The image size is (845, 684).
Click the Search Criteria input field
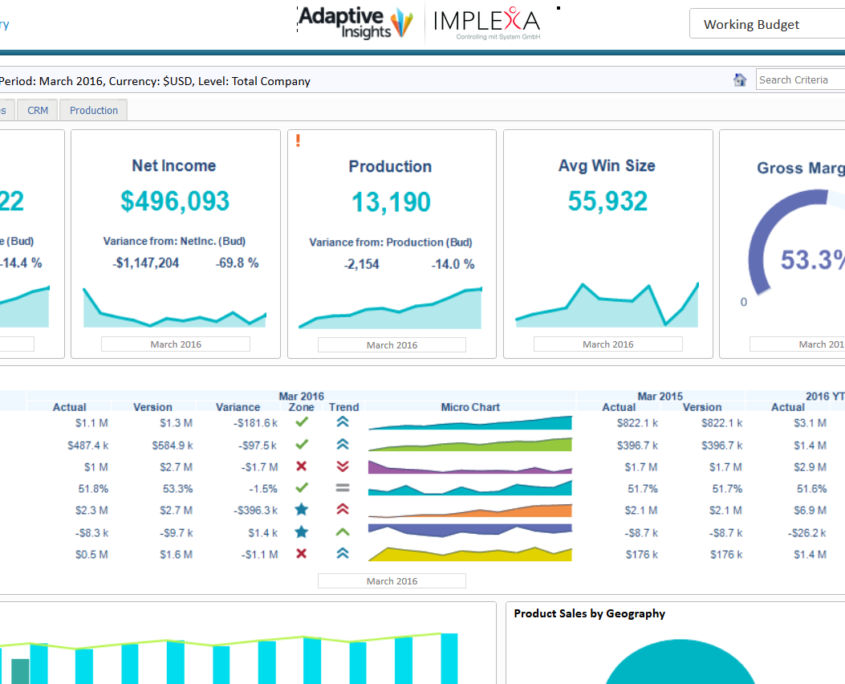800,80
